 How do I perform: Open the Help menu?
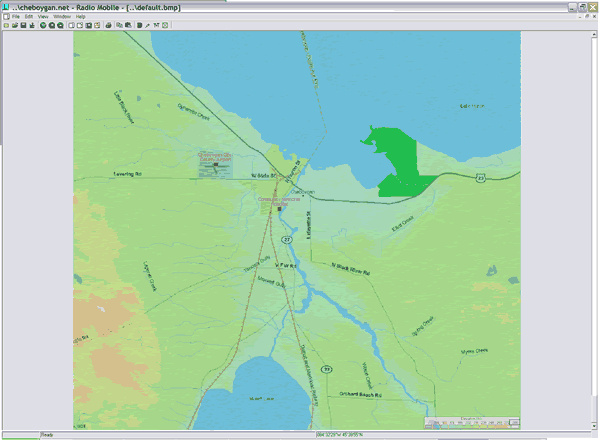click(x=81, y=17)
